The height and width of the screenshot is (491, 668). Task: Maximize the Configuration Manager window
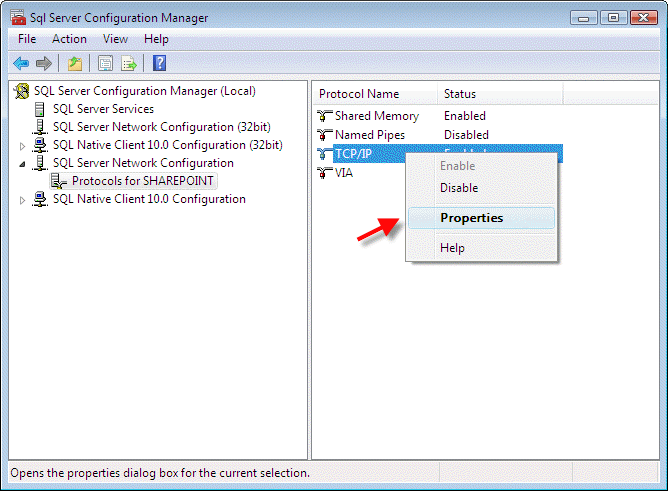click(613, 18)
